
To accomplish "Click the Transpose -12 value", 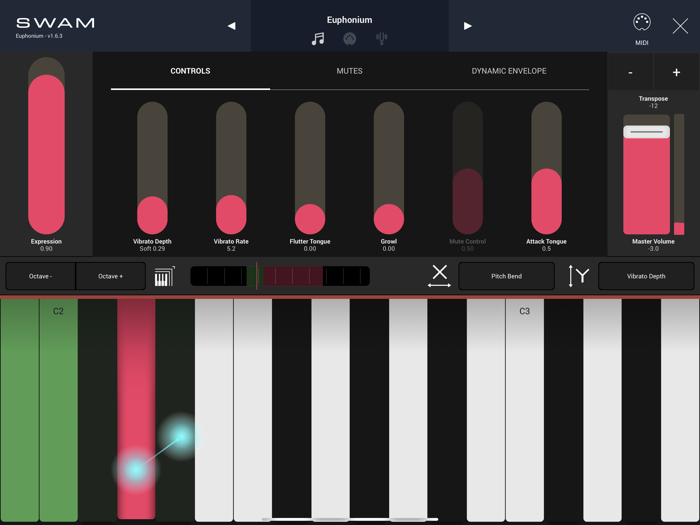I will click(653, 106).
